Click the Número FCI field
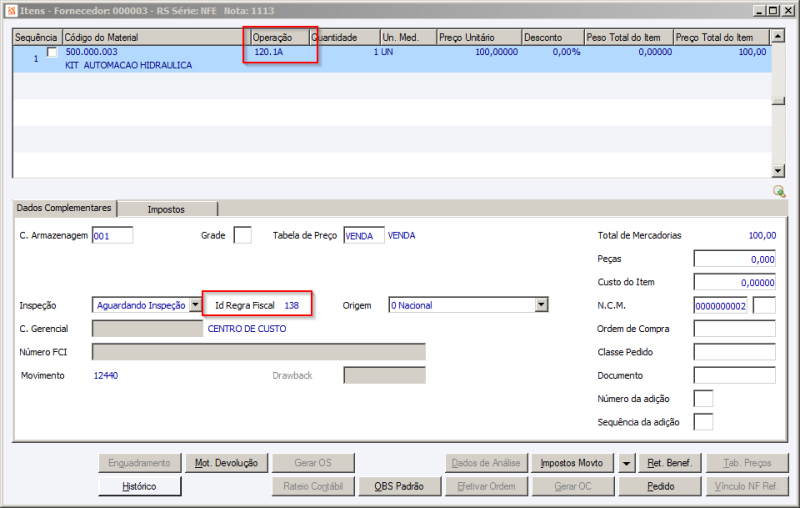Viewport: 800px width, 508px height. click(259, 352)
